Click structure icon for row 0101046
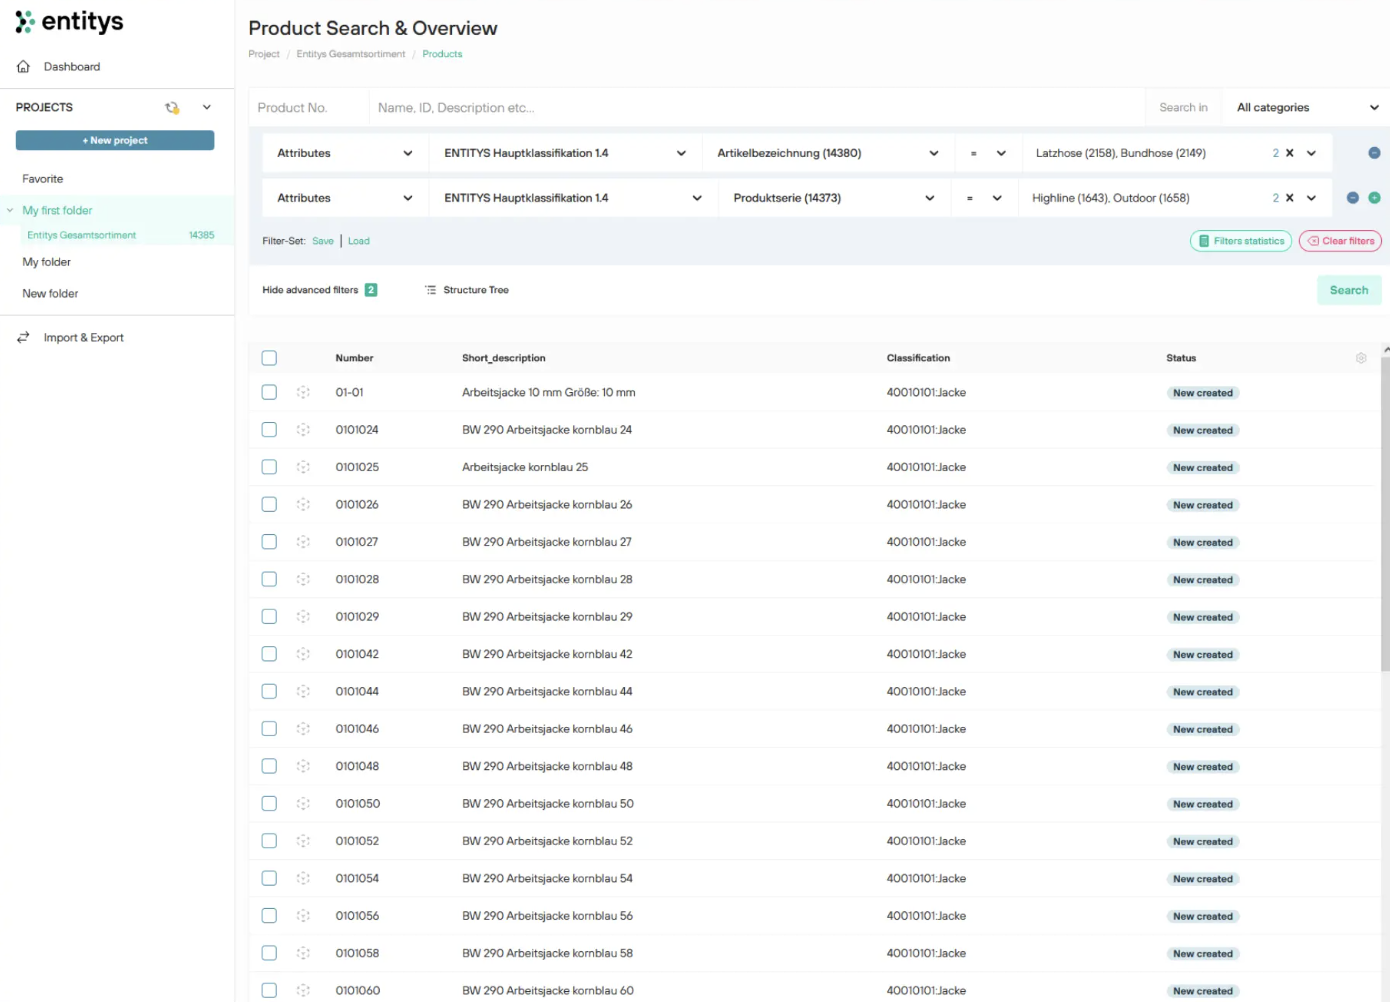 coord(303,729)
